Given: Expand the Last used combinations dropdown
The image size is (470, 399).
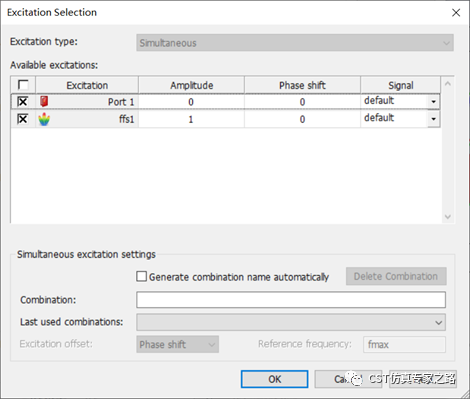Looking at the screenshot, I should pyautogui.click(x=291, y=322).
